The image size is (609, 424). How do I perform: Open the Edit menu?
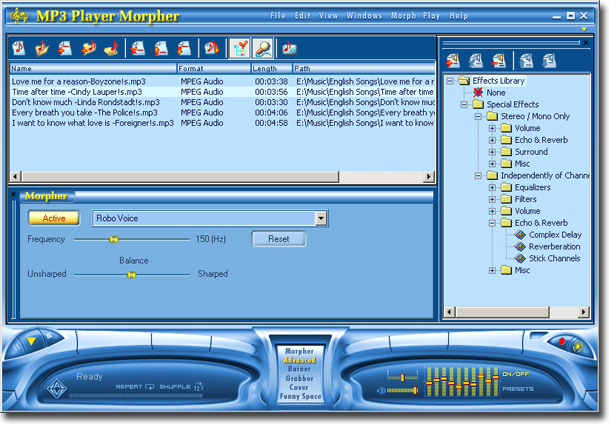(302, 16)
